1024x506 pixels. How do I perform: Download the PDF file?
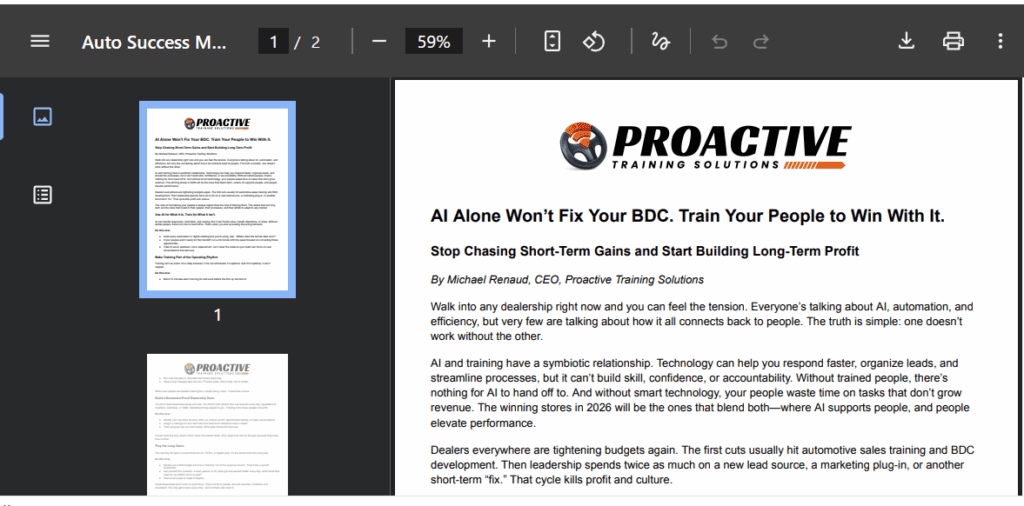coord(906,41)
